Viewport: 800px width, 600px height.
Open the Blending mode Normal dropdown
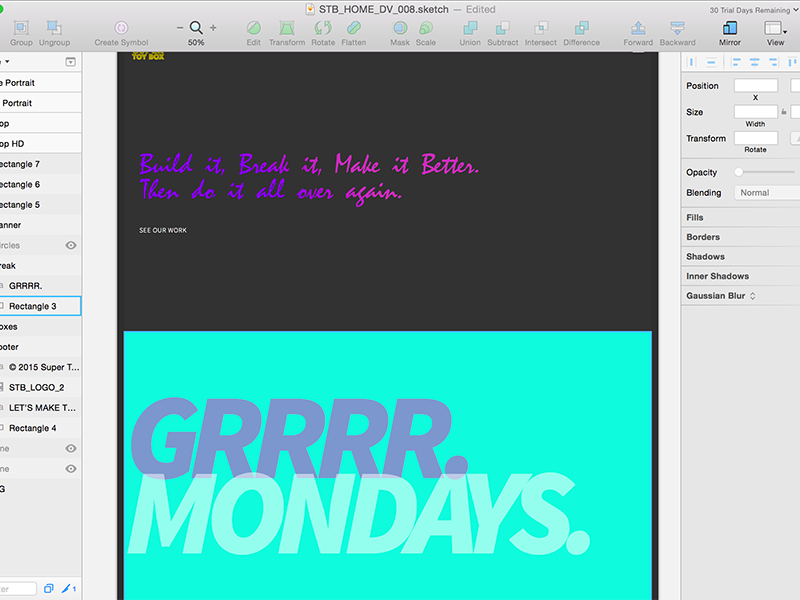pyautogui.click(x=767, y=192)
